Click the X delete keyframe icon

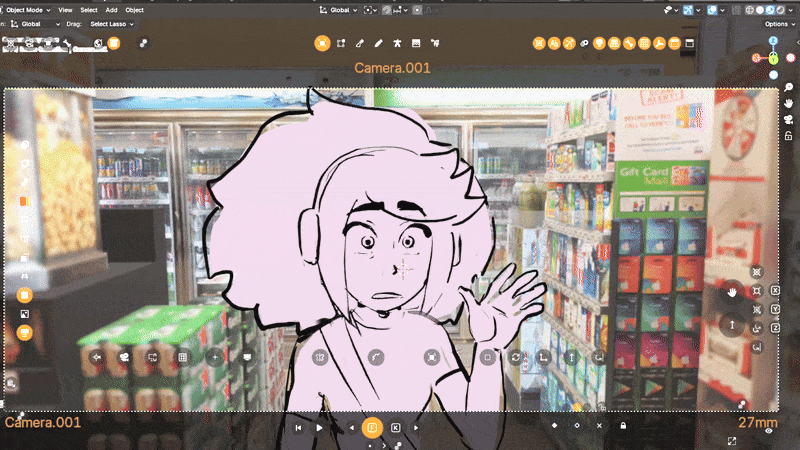point(599,425)
